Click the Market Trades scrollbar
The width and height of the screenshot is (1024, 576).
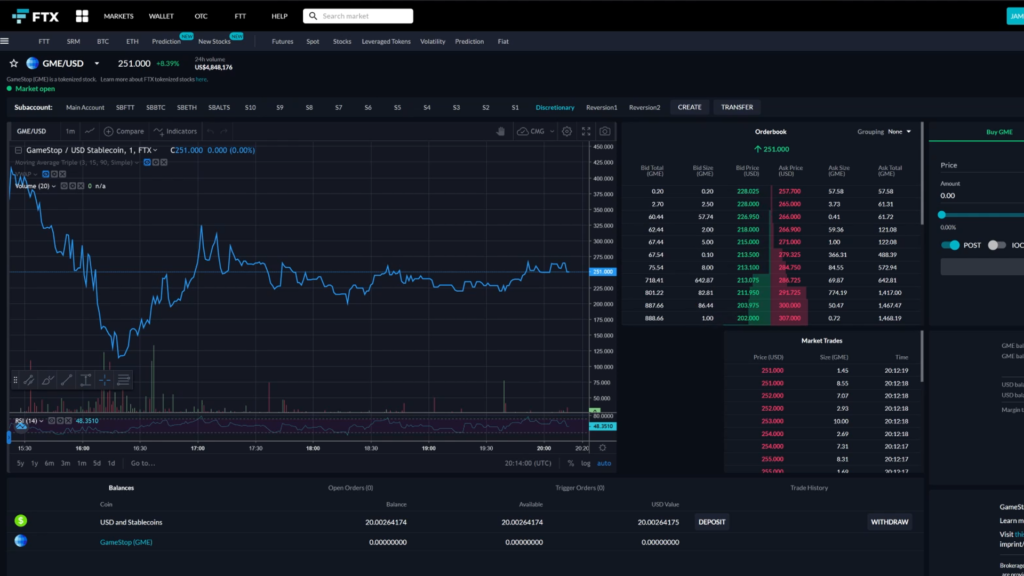click(x=922, y=357)
